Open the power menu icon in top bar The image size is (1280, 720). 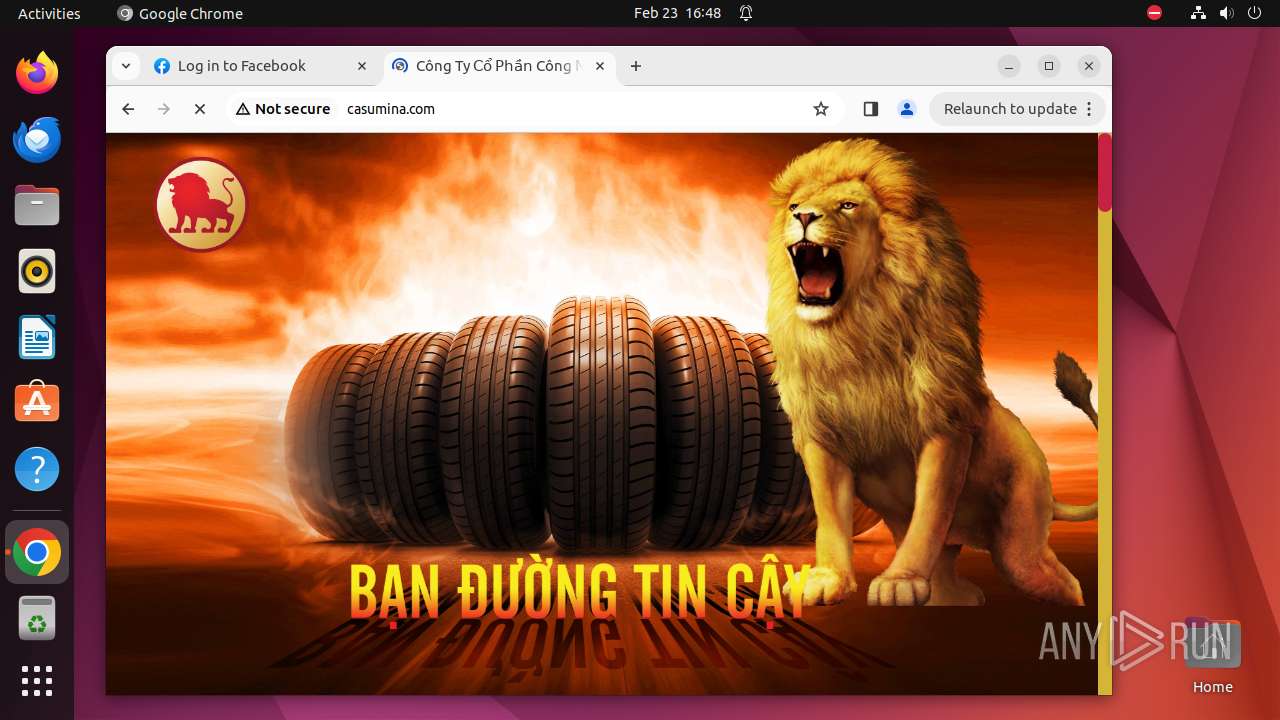coord(1254,13)
